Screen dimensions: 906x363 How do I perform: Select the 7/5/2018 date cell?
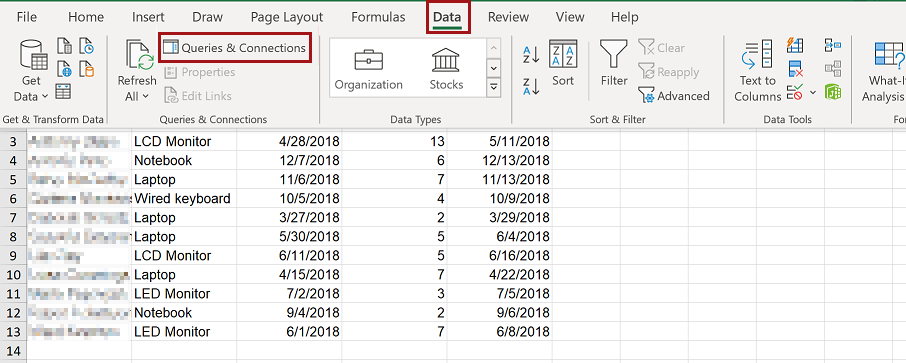[x=499, y=294]
